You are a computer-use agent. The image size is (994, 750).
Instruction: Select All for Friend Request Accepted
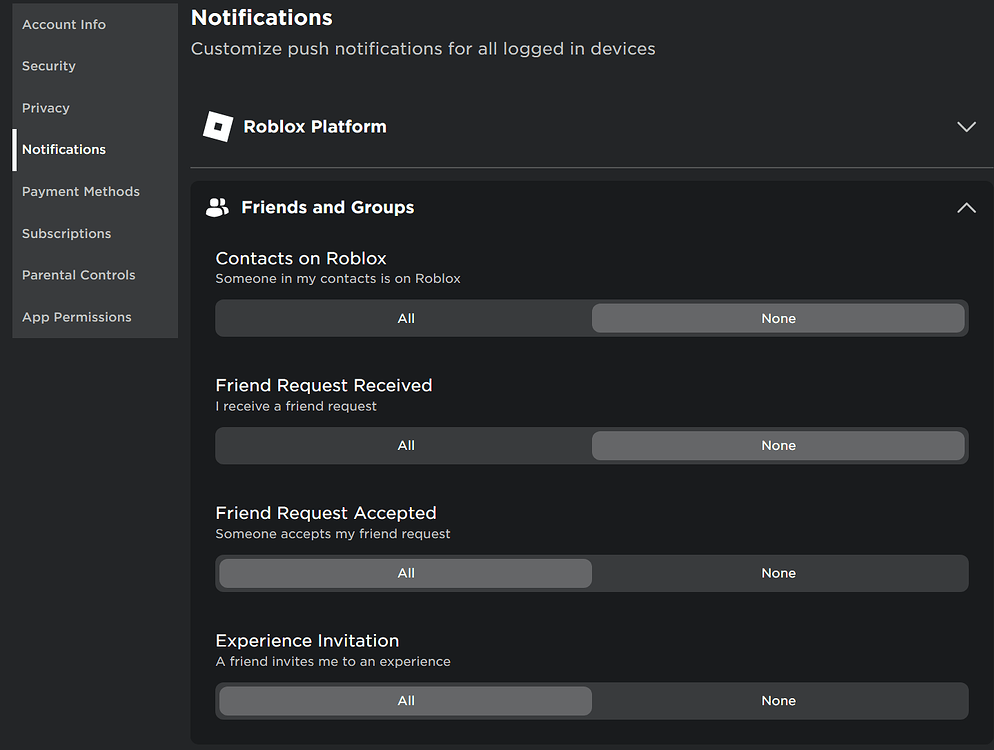pyautogui.click(x=406, y=573)
